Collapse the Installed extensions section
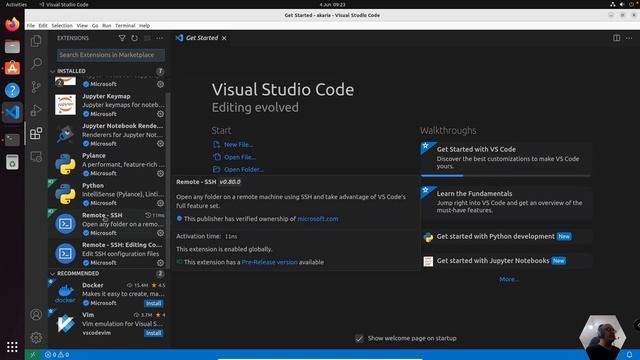Viewport: 640px width, 360px height. pos(107,71)
